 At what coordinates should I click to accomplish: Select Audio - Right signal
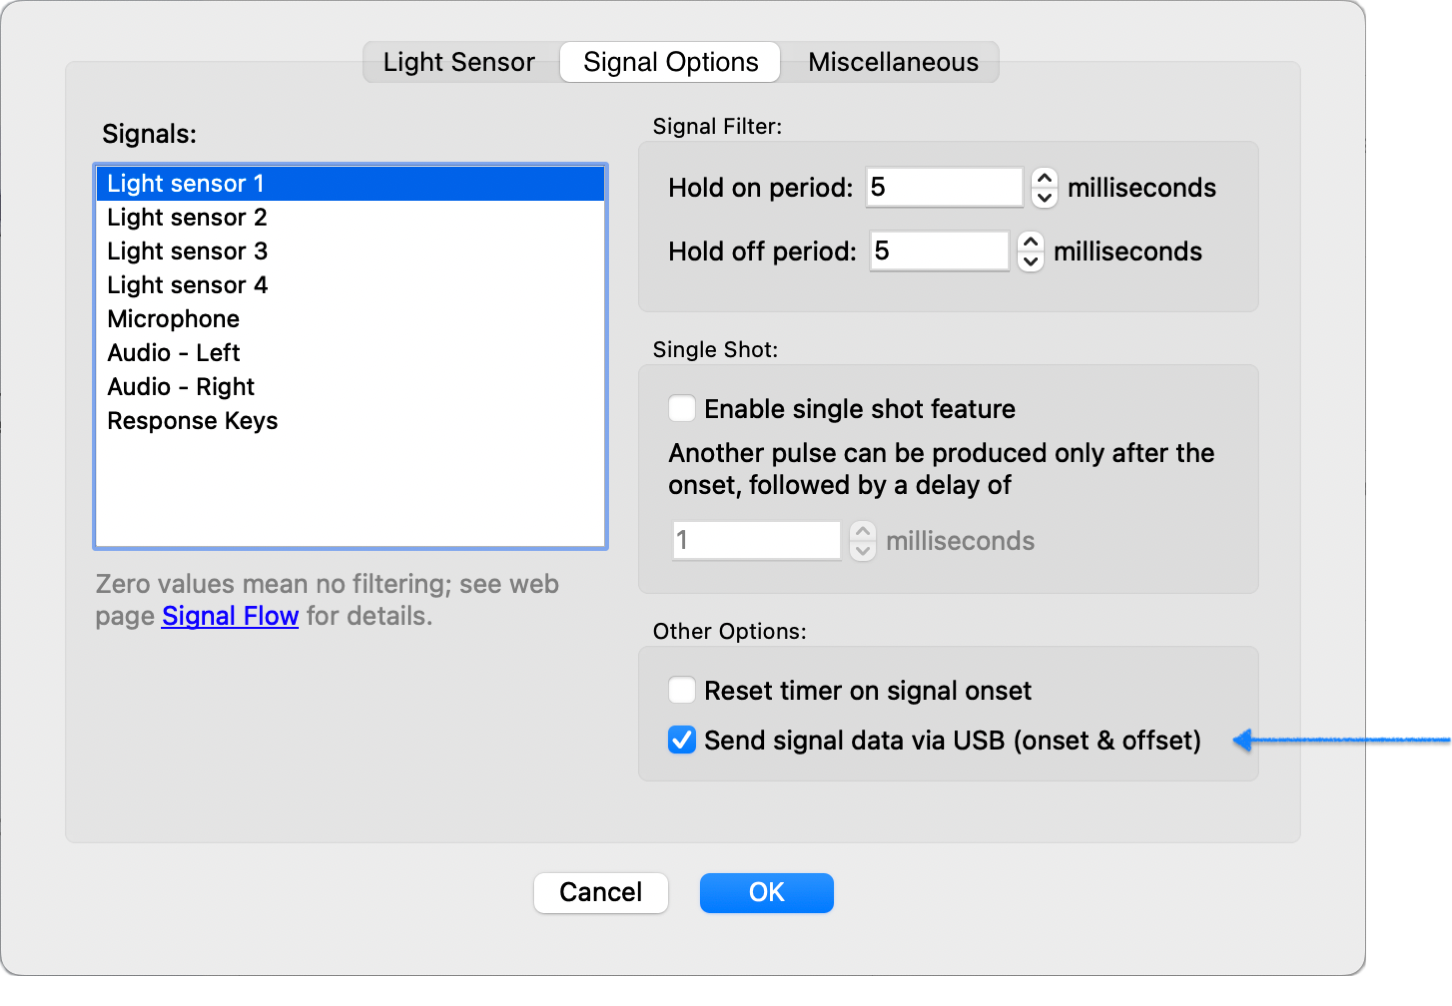click(180, 387)
